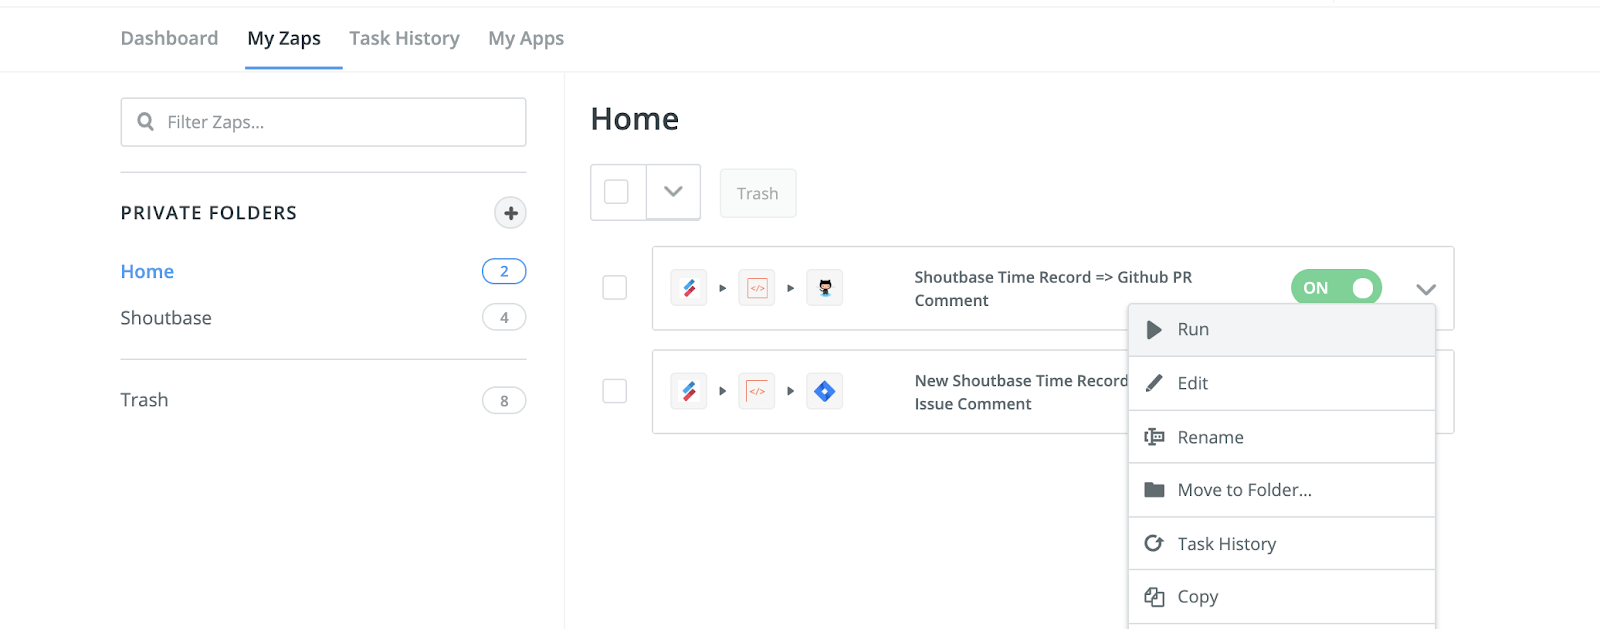Click code step icon in Issue Comment zap
Screen dimensions: 1600x629
click(x=757, y=391)
